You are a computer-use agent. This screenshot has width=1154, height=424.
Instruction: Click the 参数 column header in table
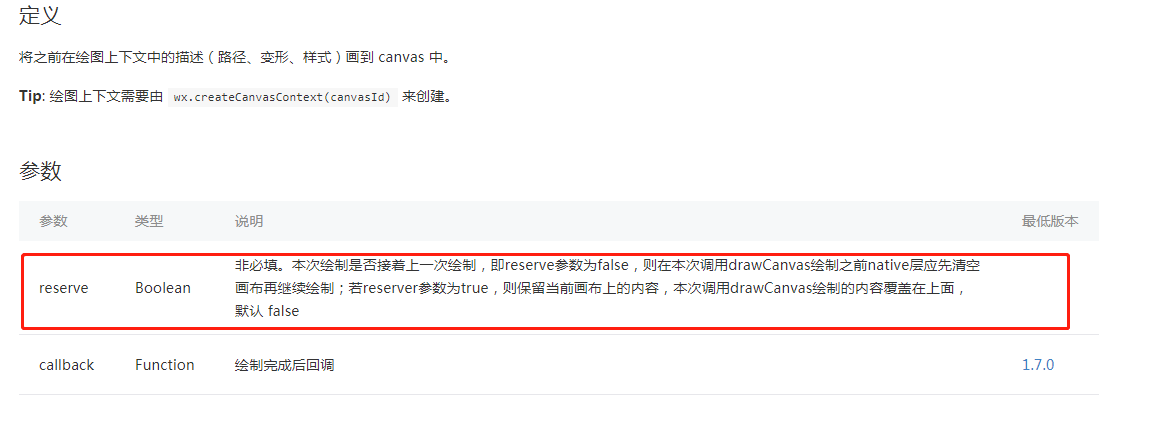pyautogui.click(x=53, y=221)
